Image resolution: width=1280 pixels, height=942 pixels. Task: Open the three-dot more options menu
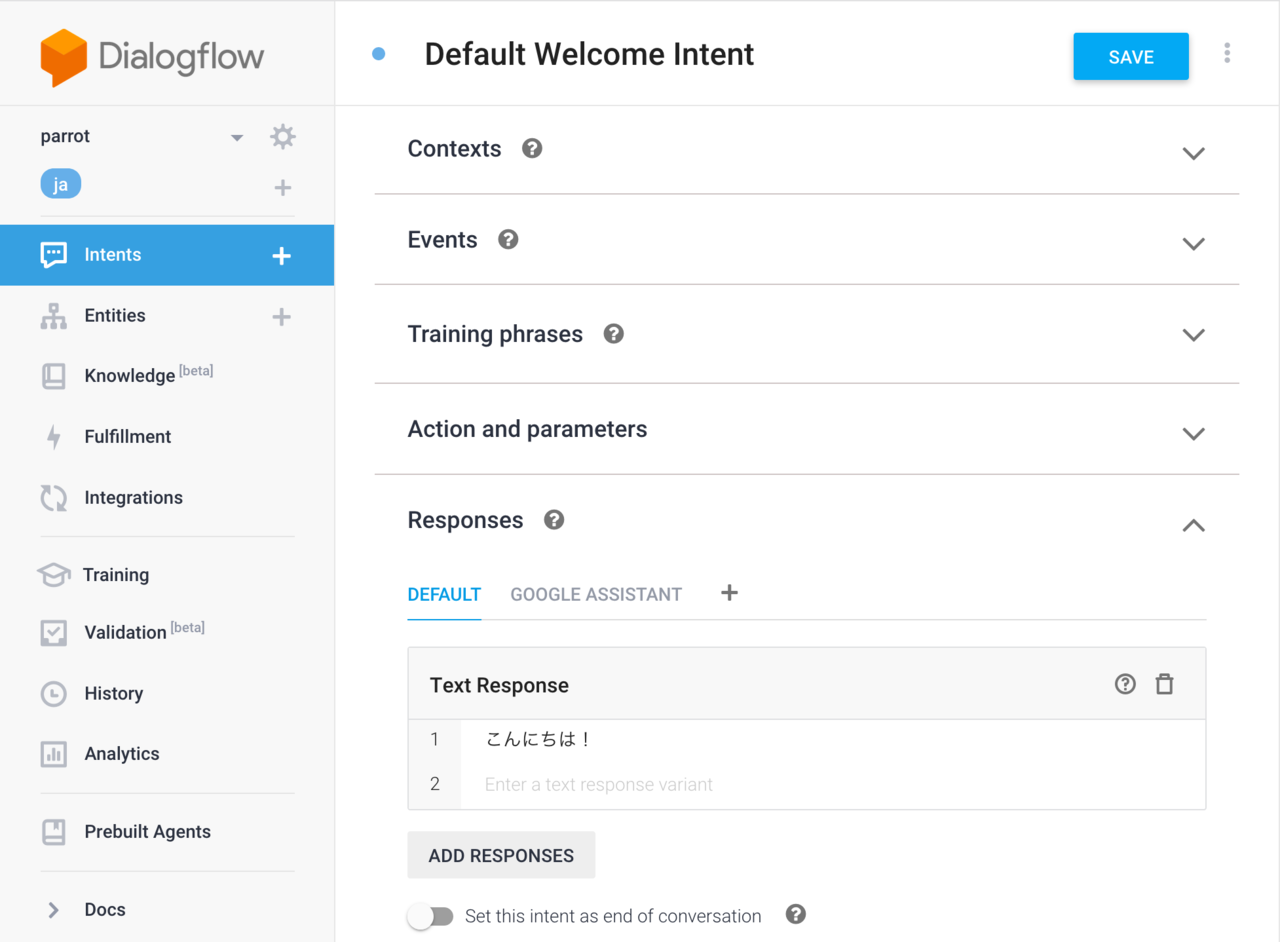(1227, 54)
